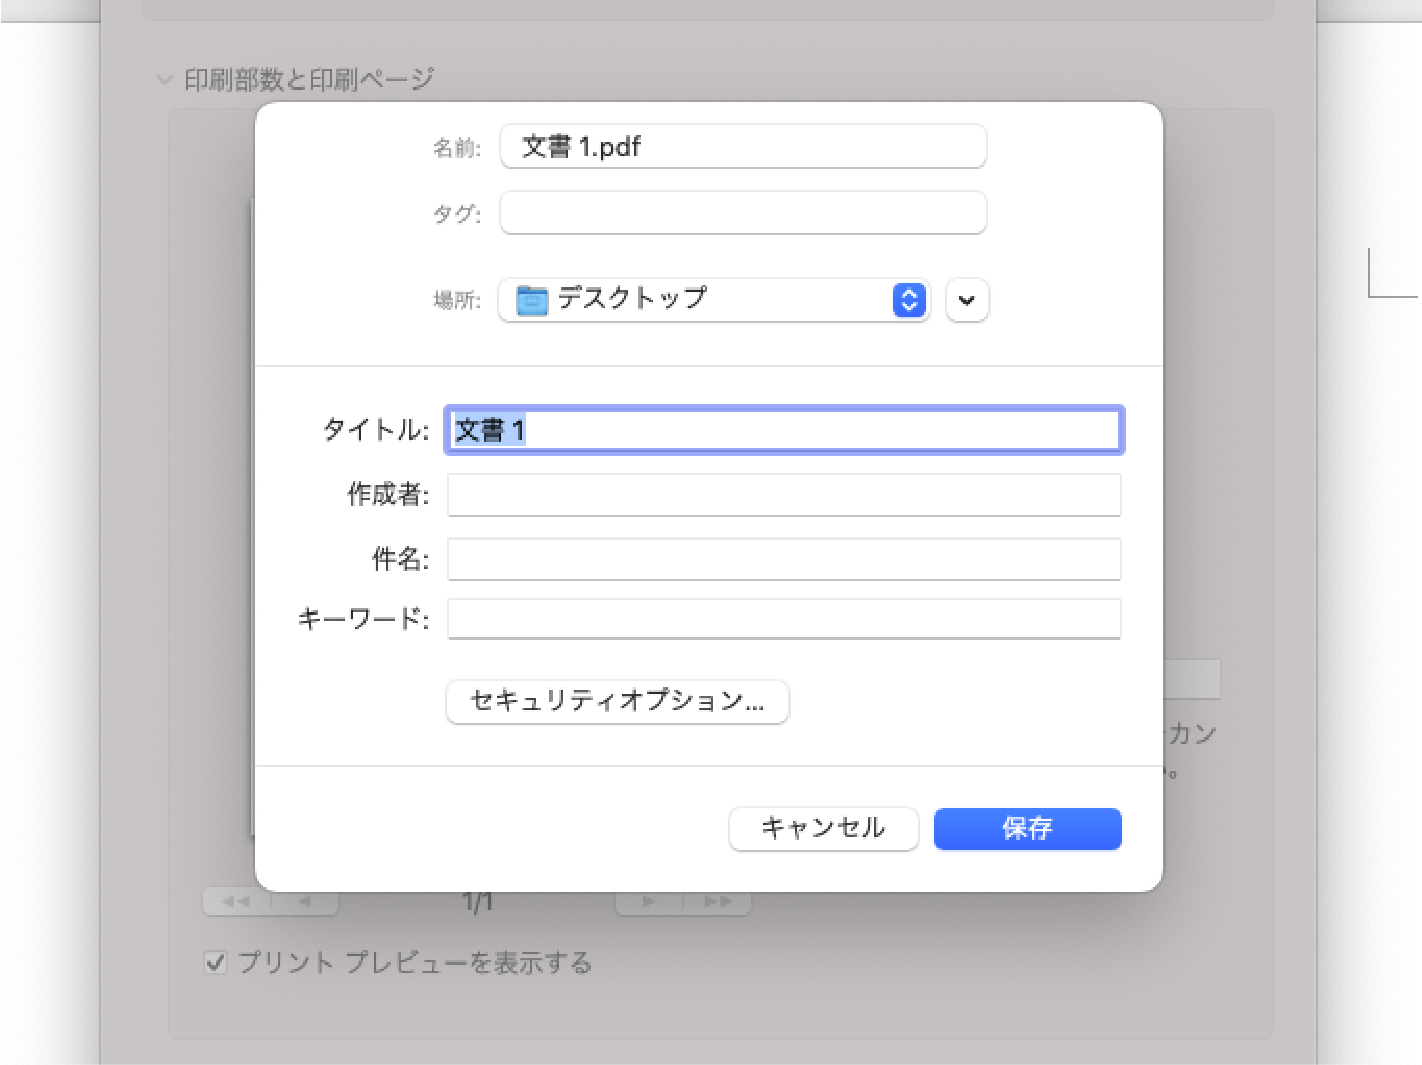The width and height of the screenshot is (1422, 1065).
Task: Go to first preview page button
Action: (237, 901)
